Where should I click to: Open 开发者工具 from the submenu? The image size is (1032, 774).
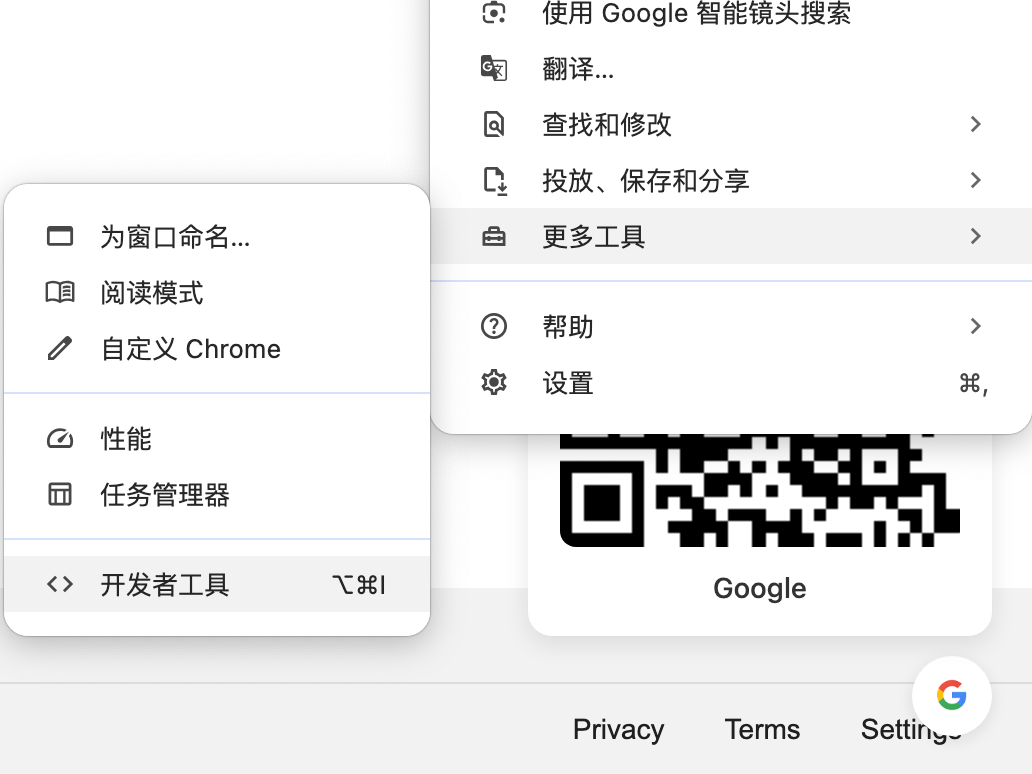[x=165, y=585]
